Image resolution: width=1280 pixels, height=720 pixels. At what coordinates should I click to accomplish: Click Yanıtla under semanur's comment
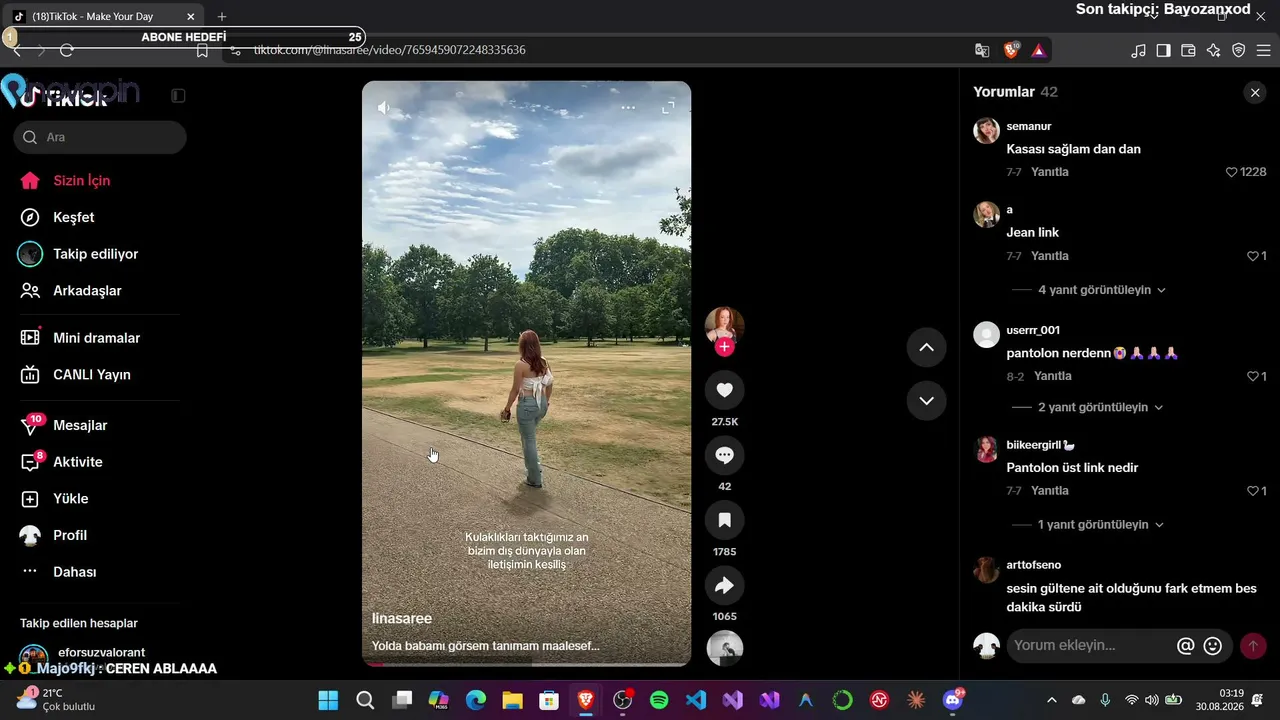coord(1050,172)
